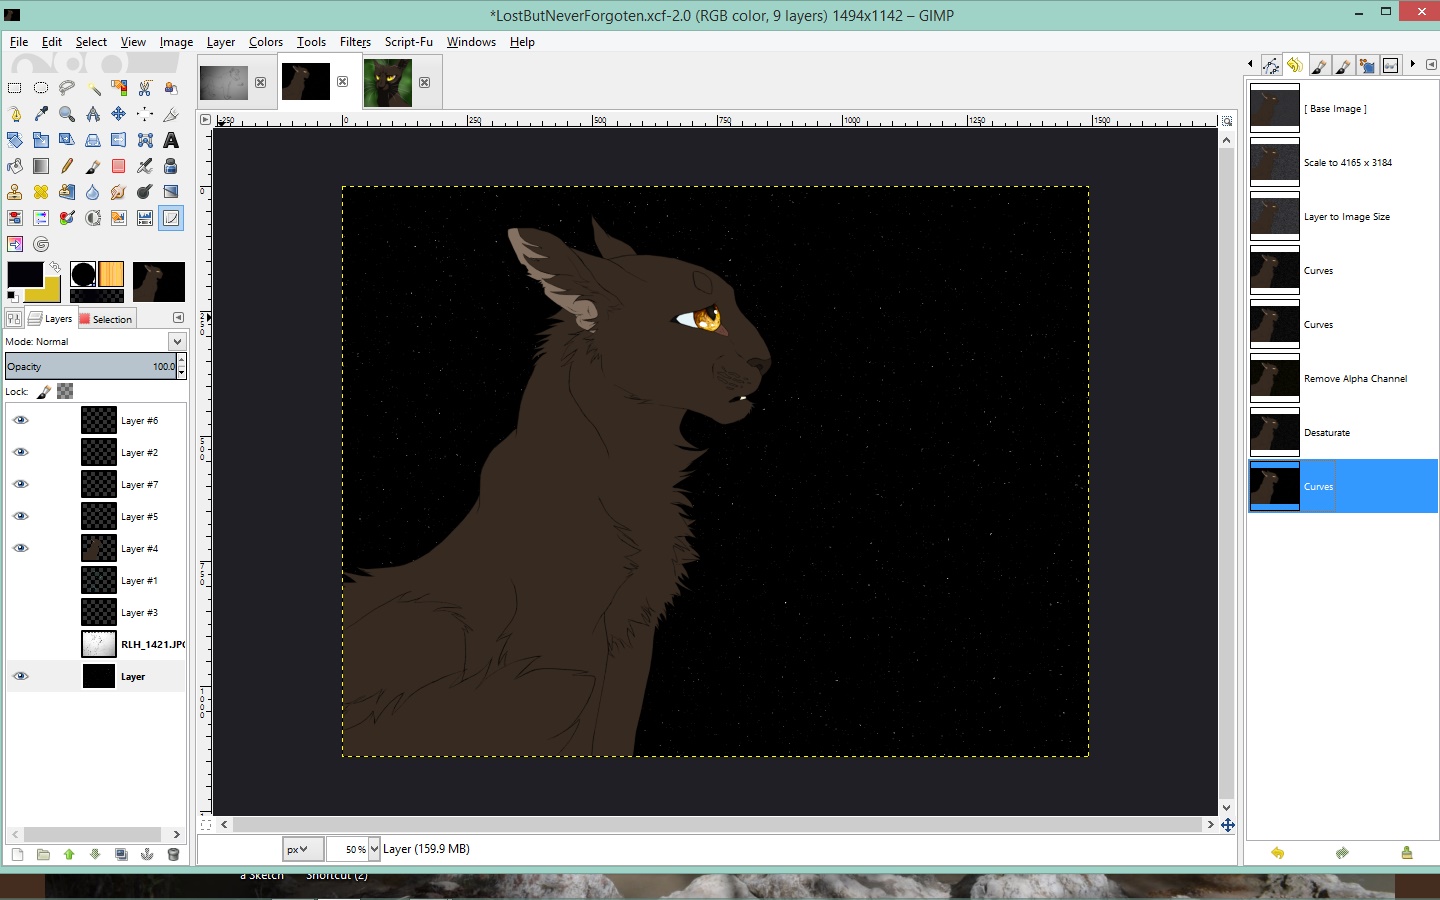Select the Scissors Select tool

(145, 88)
